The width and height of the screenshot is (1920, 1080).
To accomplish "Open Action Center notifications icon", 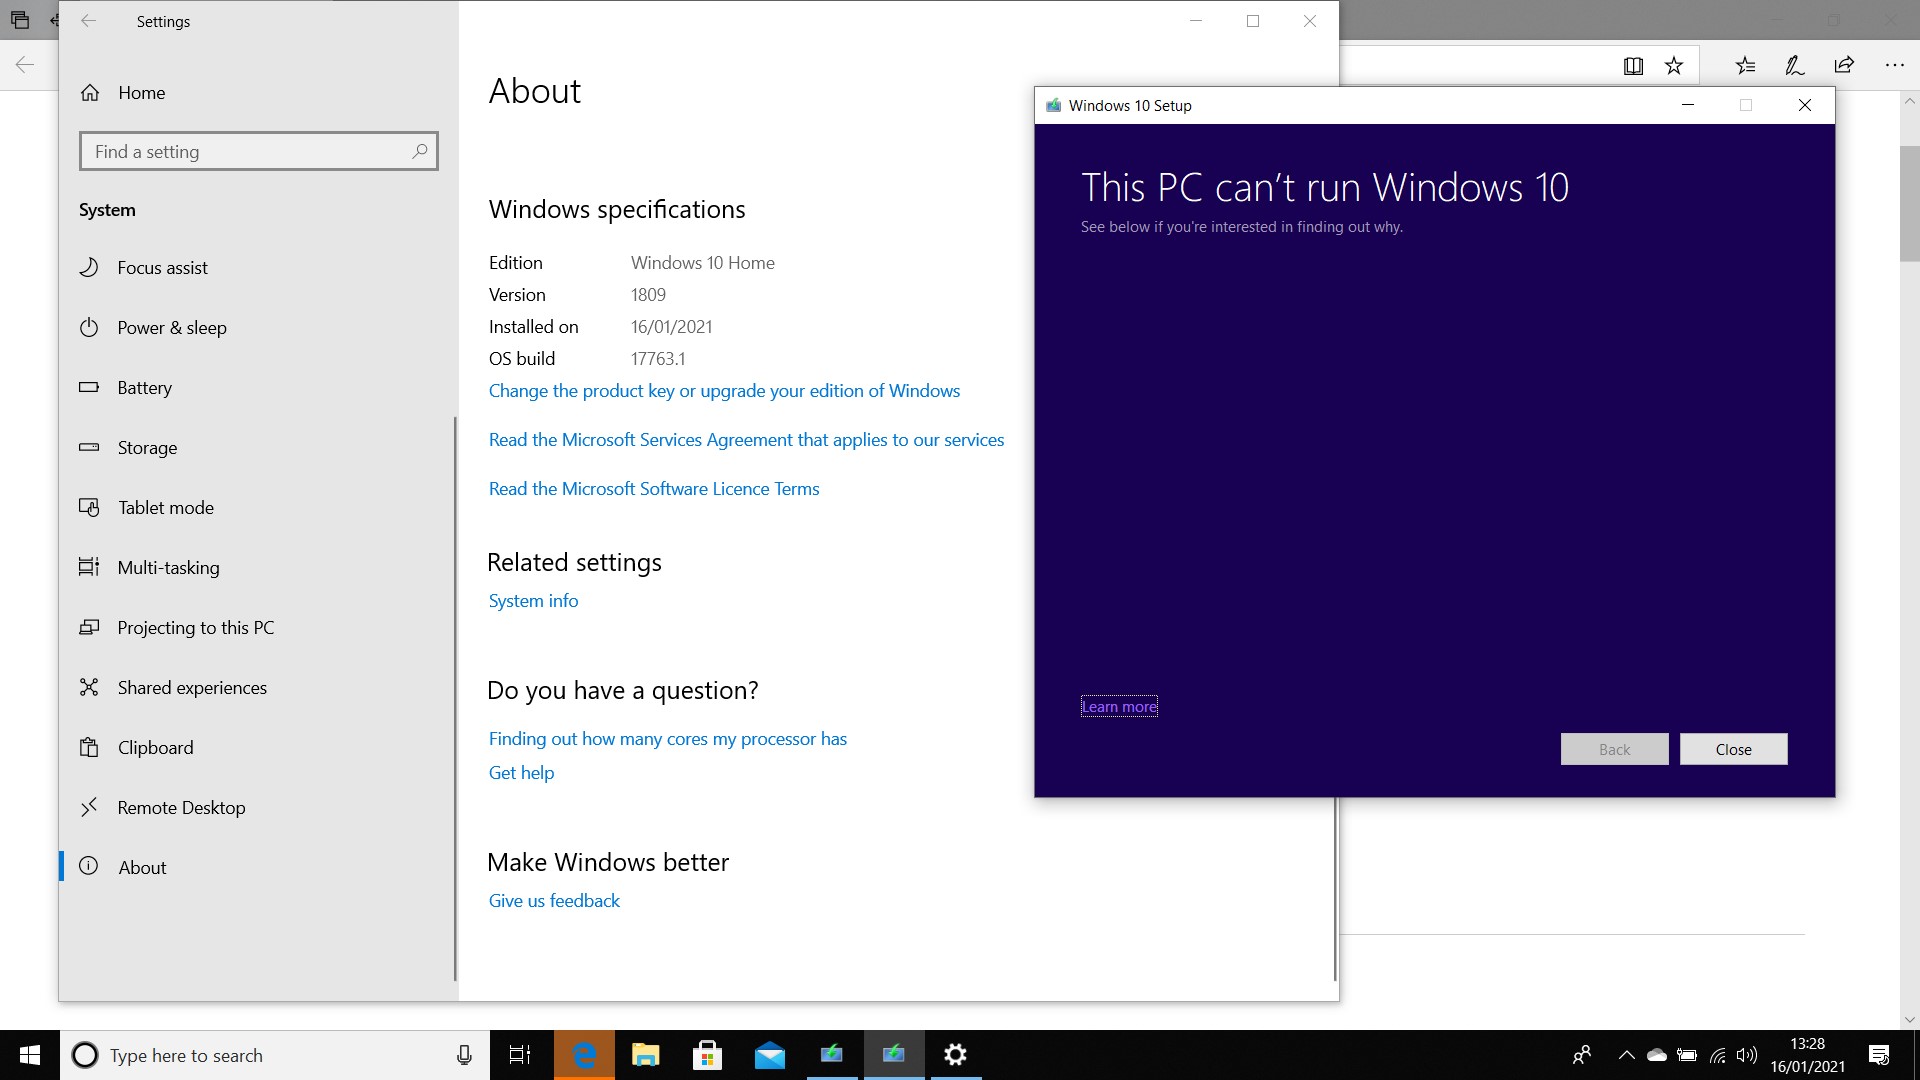I will (1879, 1055).
